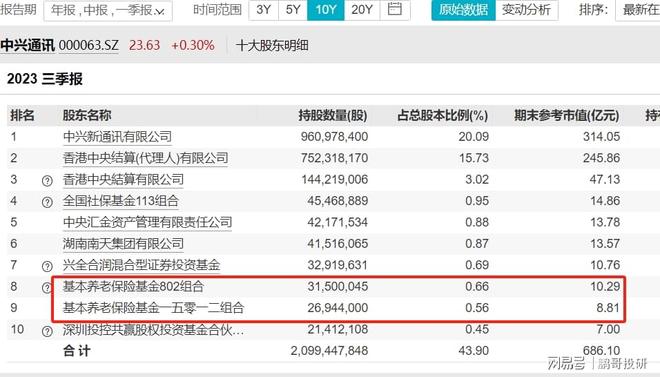Click the 2023 三季报 section heading
660x377 pixels.
[x=45, y=79]
